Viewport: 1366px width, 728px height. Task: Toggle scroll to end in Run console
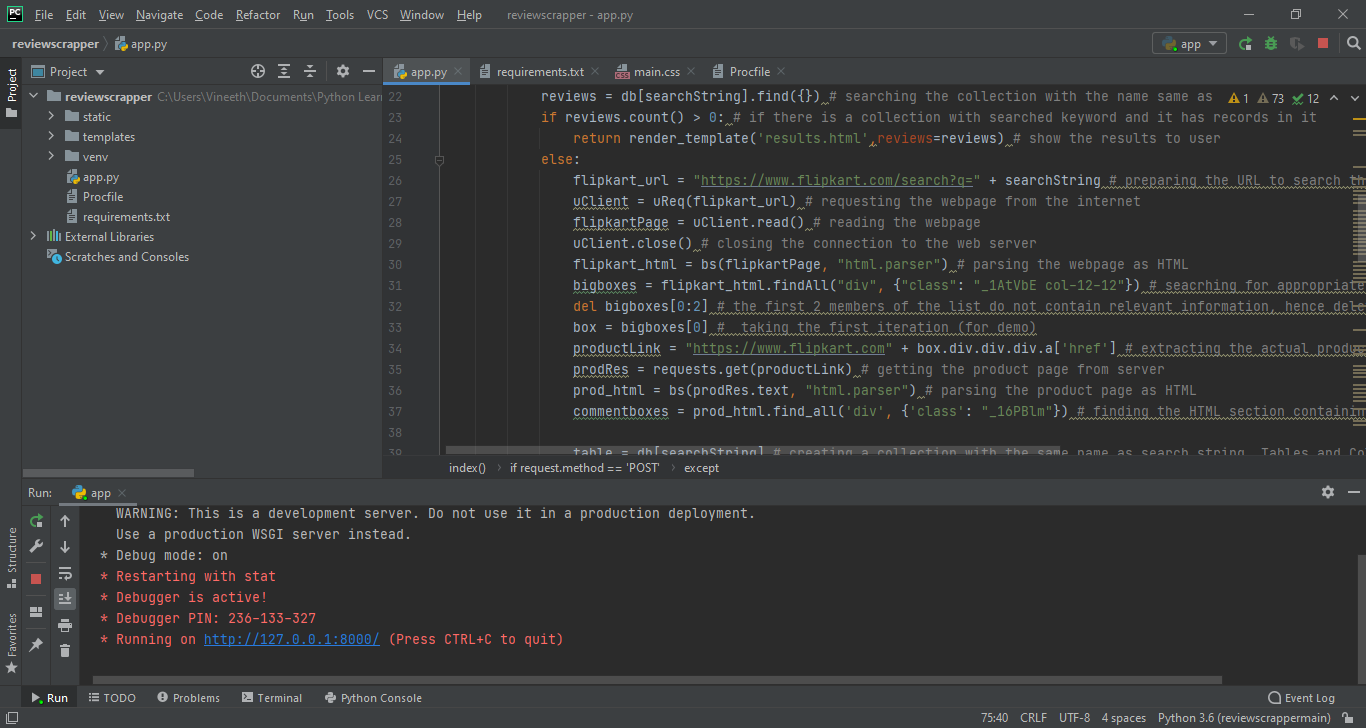click(x=65, y=598)
